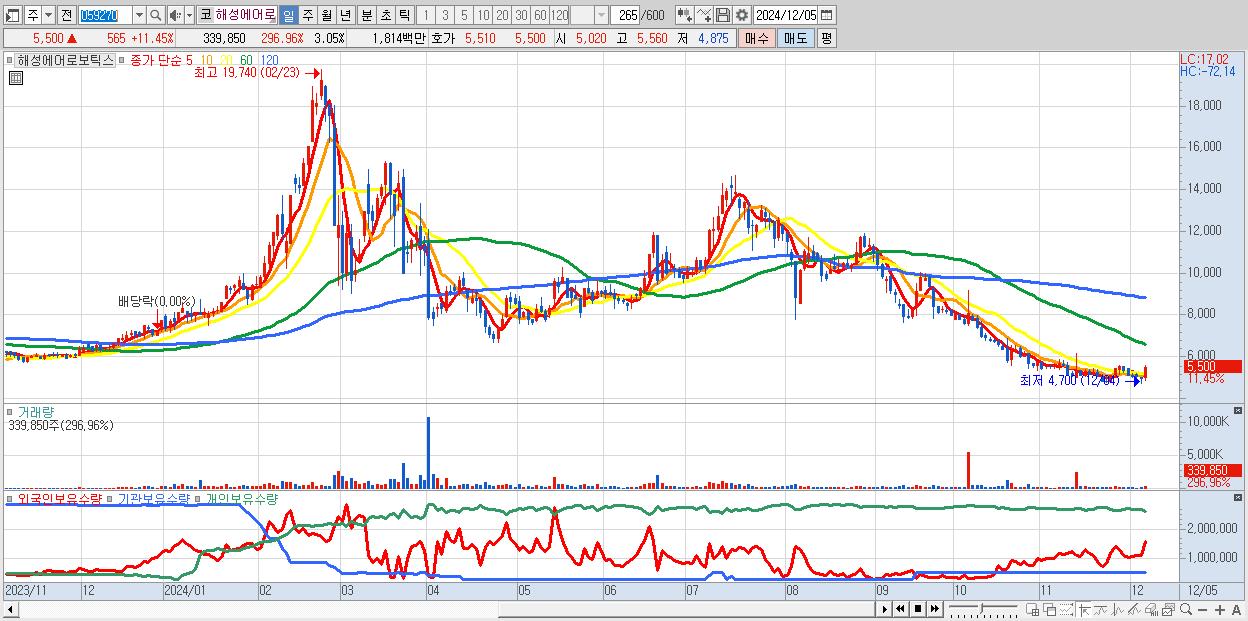Open the dropdown arrow beside speaker icon
Image resolution: width=1248 pixels, height=621 pixels.
(x=189, y=16)
